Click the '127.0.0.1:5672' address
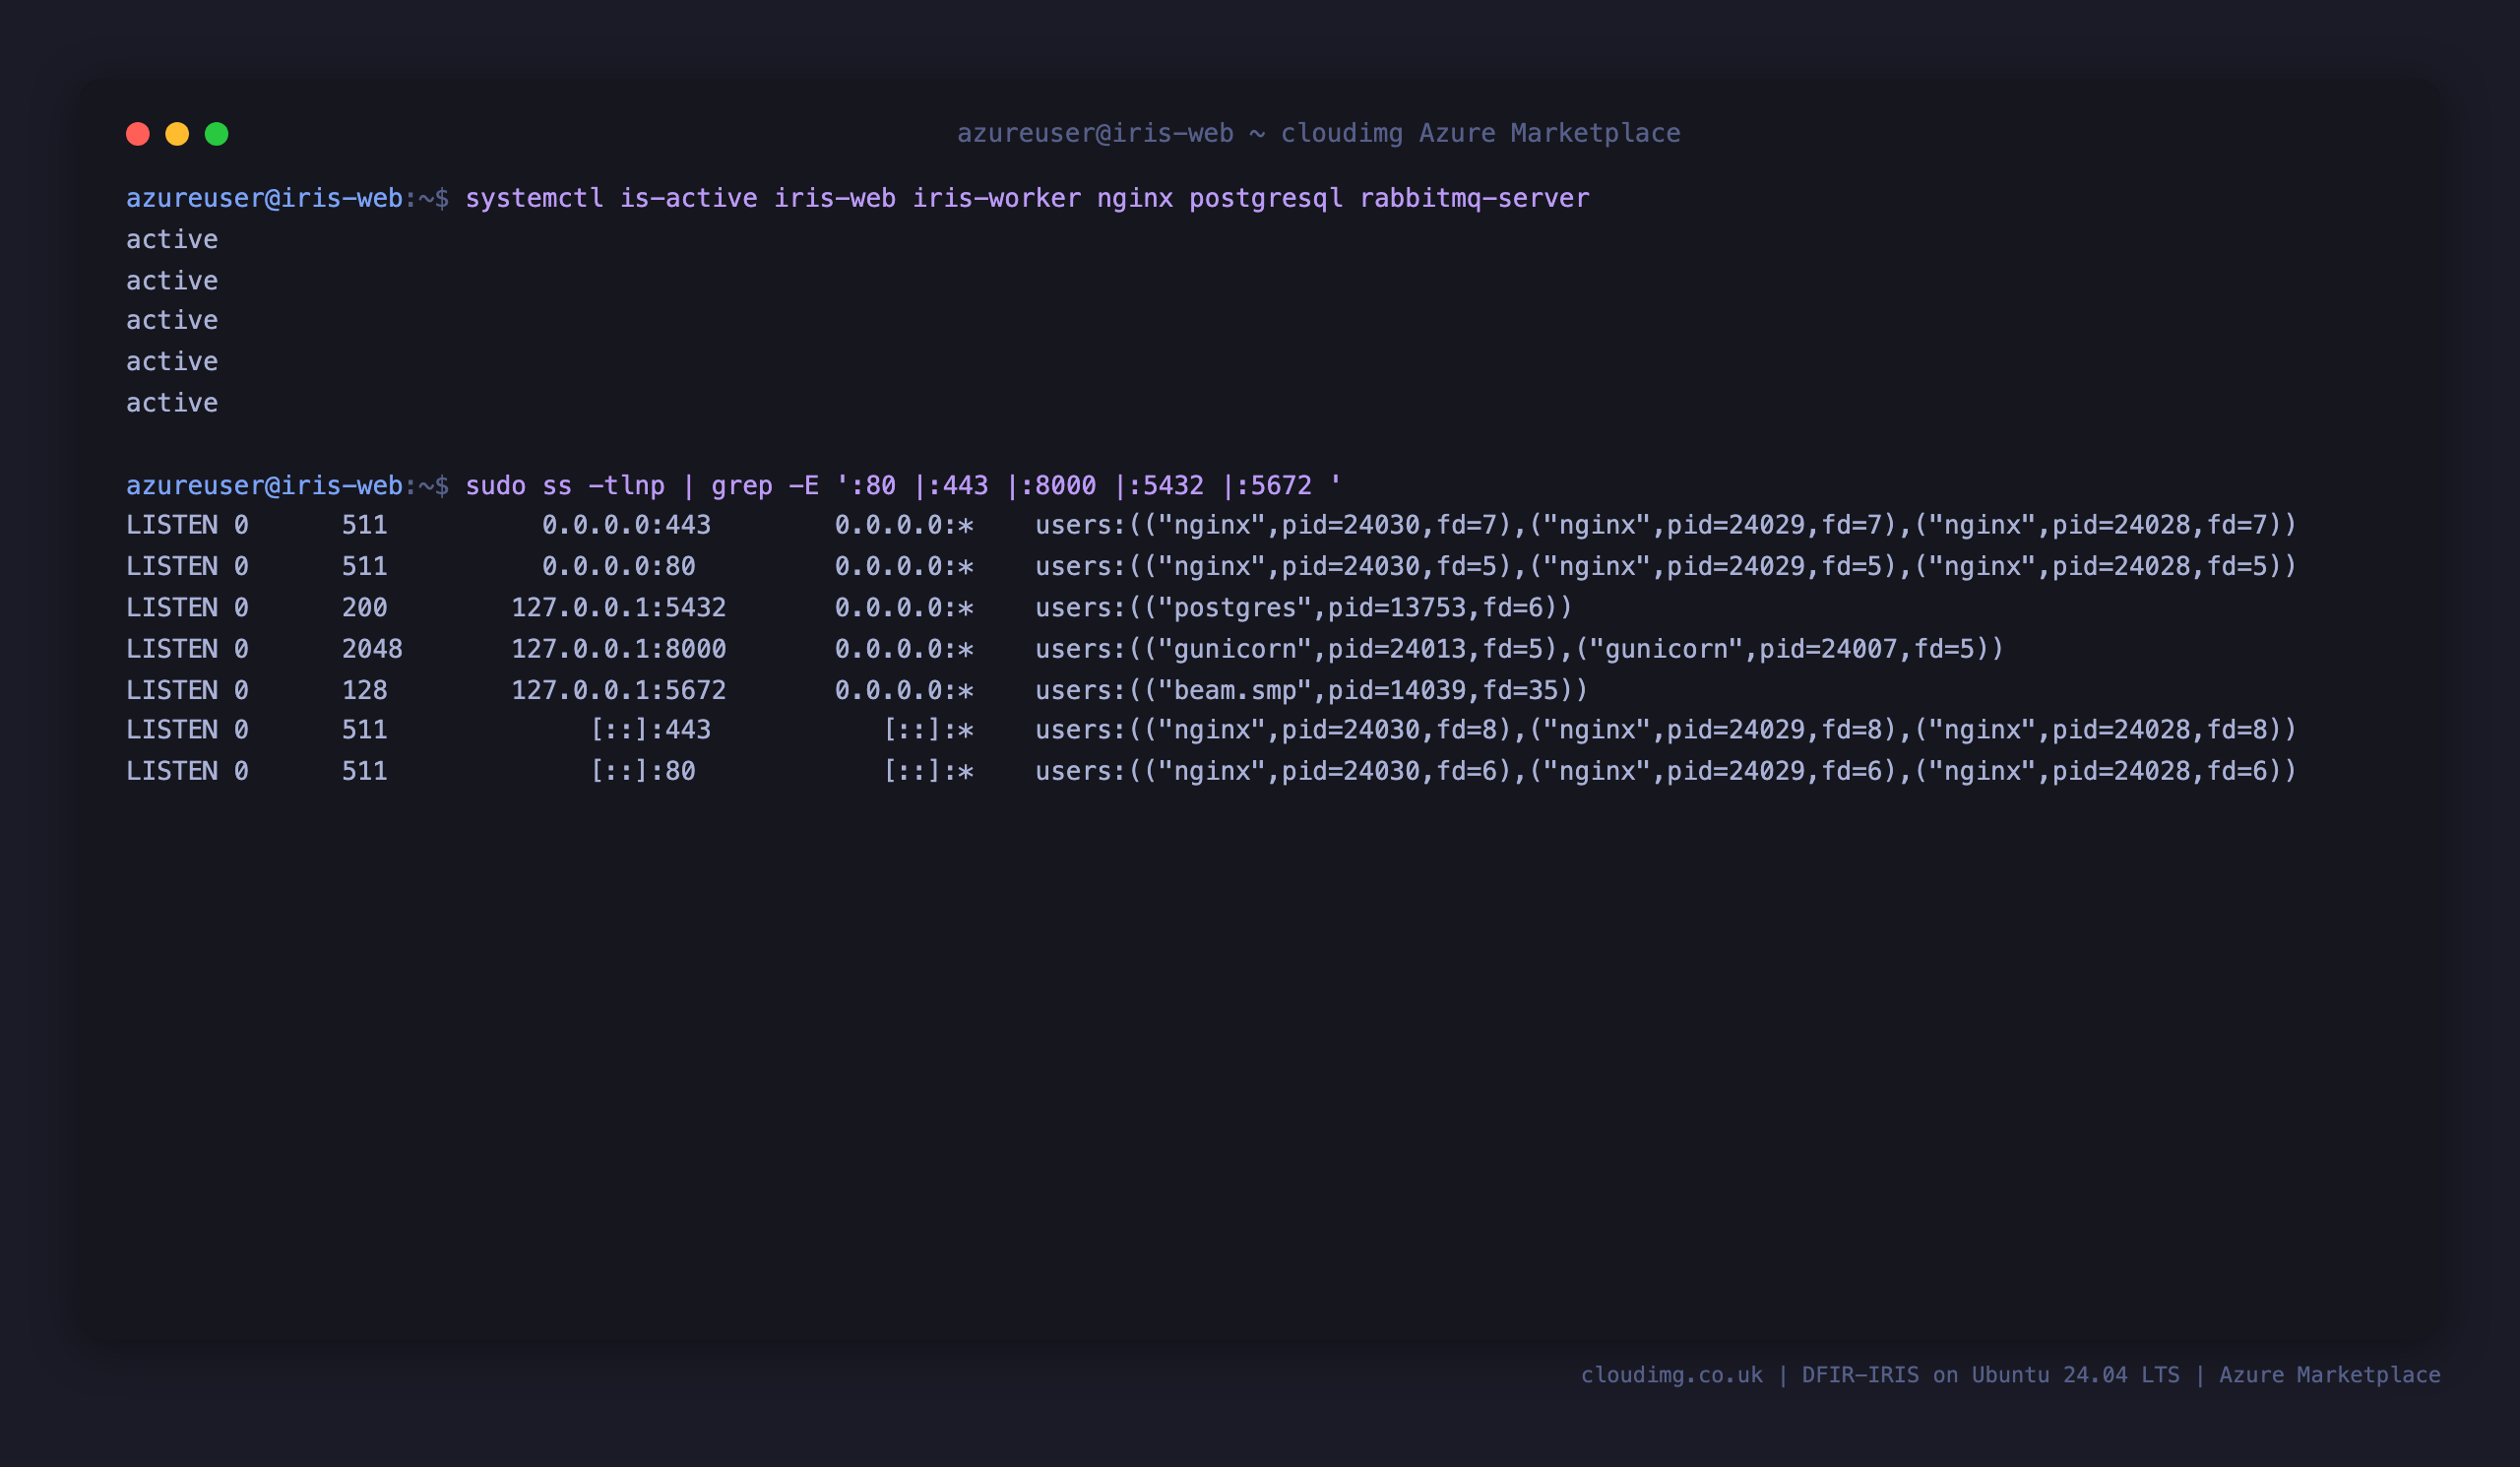 click(x=618, y=690)
